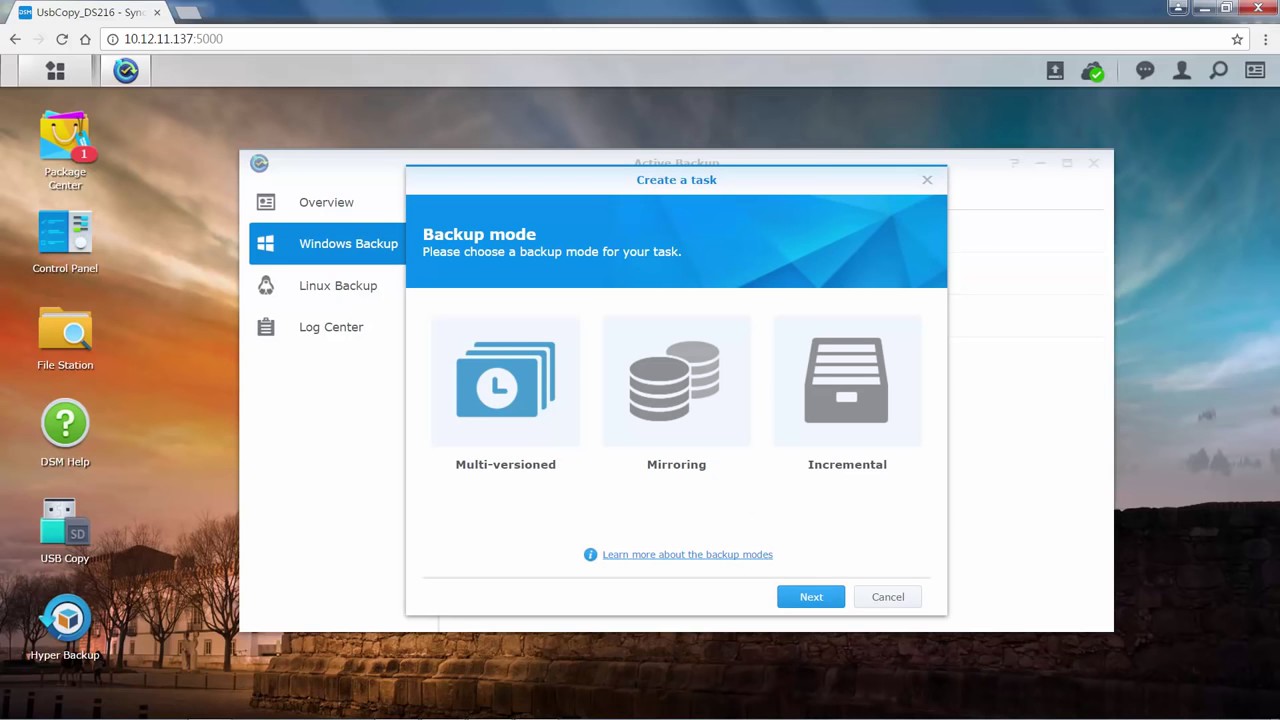Select Windows Backup in the sidebar
Viewport: 1280px width, 720px height.
(x=327, y=244)
